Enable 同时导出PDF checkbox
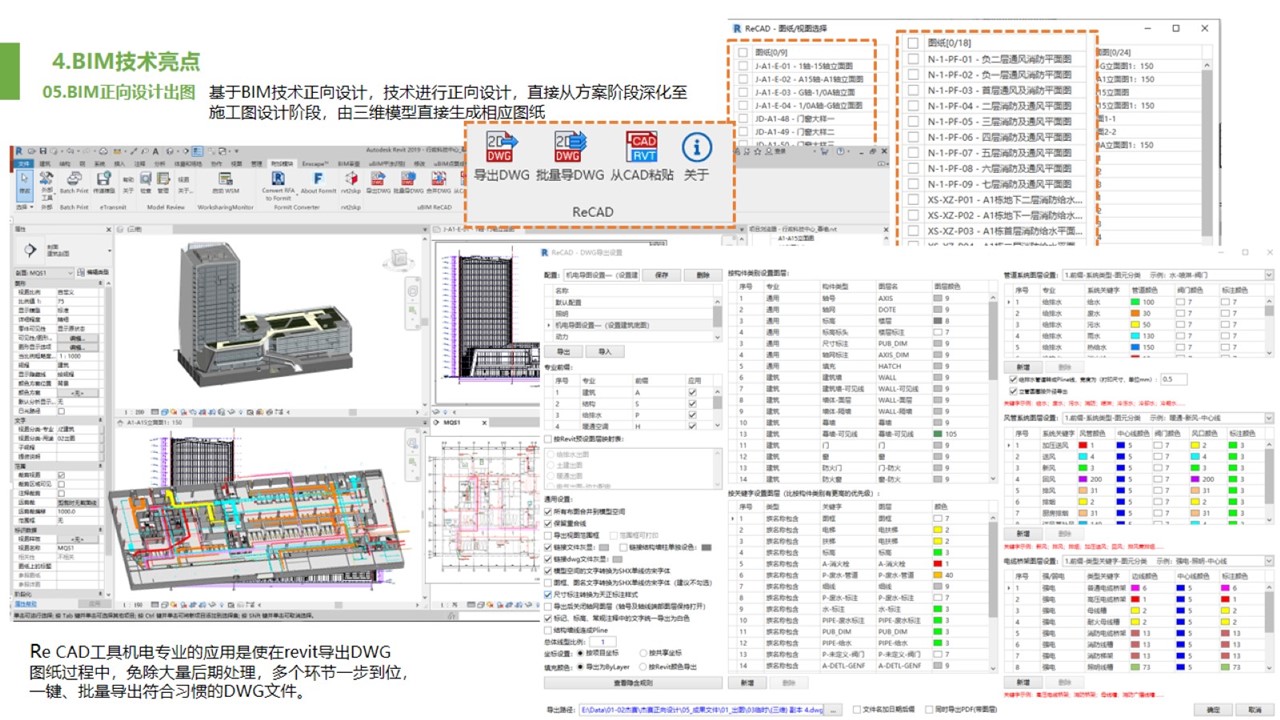 pyautogui.click(x=928, y=709)
